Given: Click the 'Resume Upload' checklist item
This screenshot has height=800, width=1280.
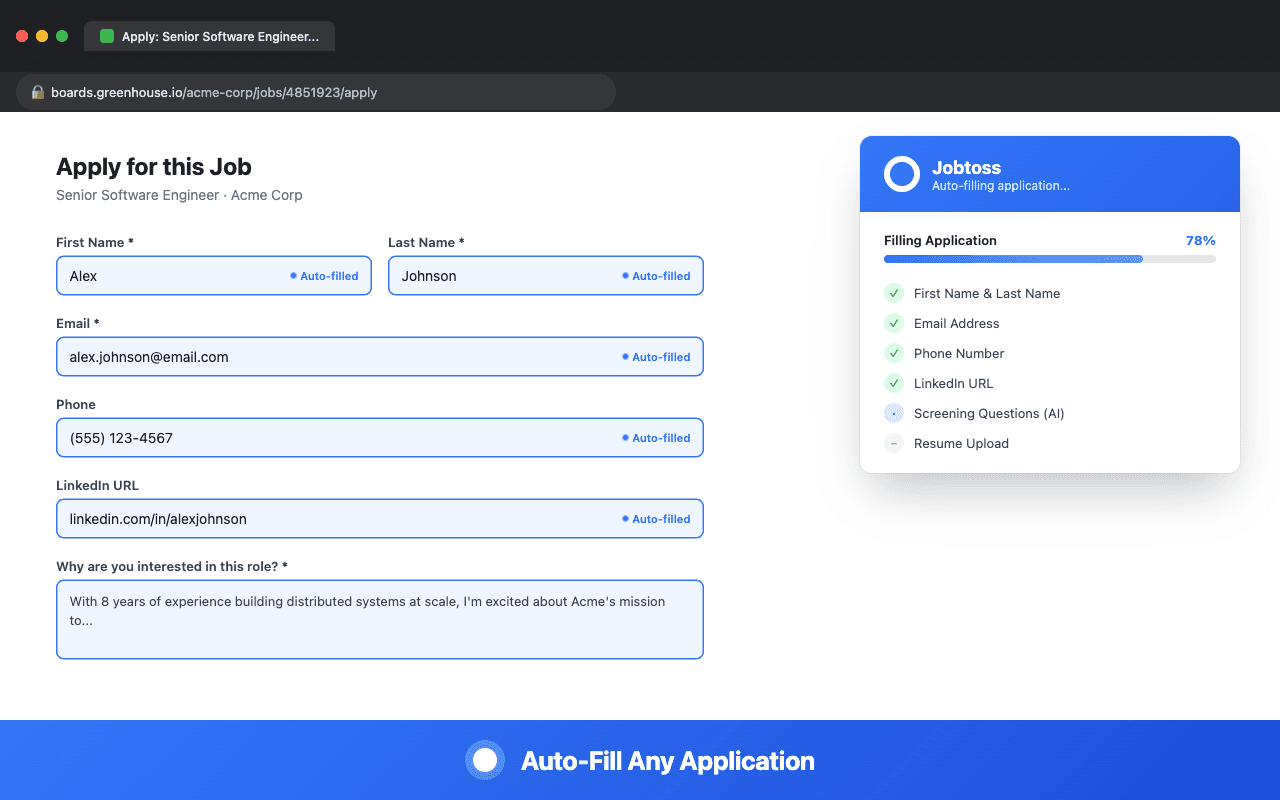Looking at the screenshot, I should coord(1050,443).
